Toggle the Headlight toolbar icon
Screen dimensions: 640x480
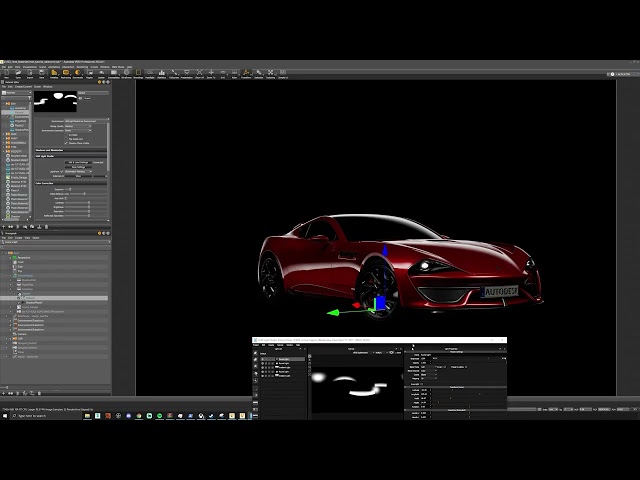coord(150,73)
